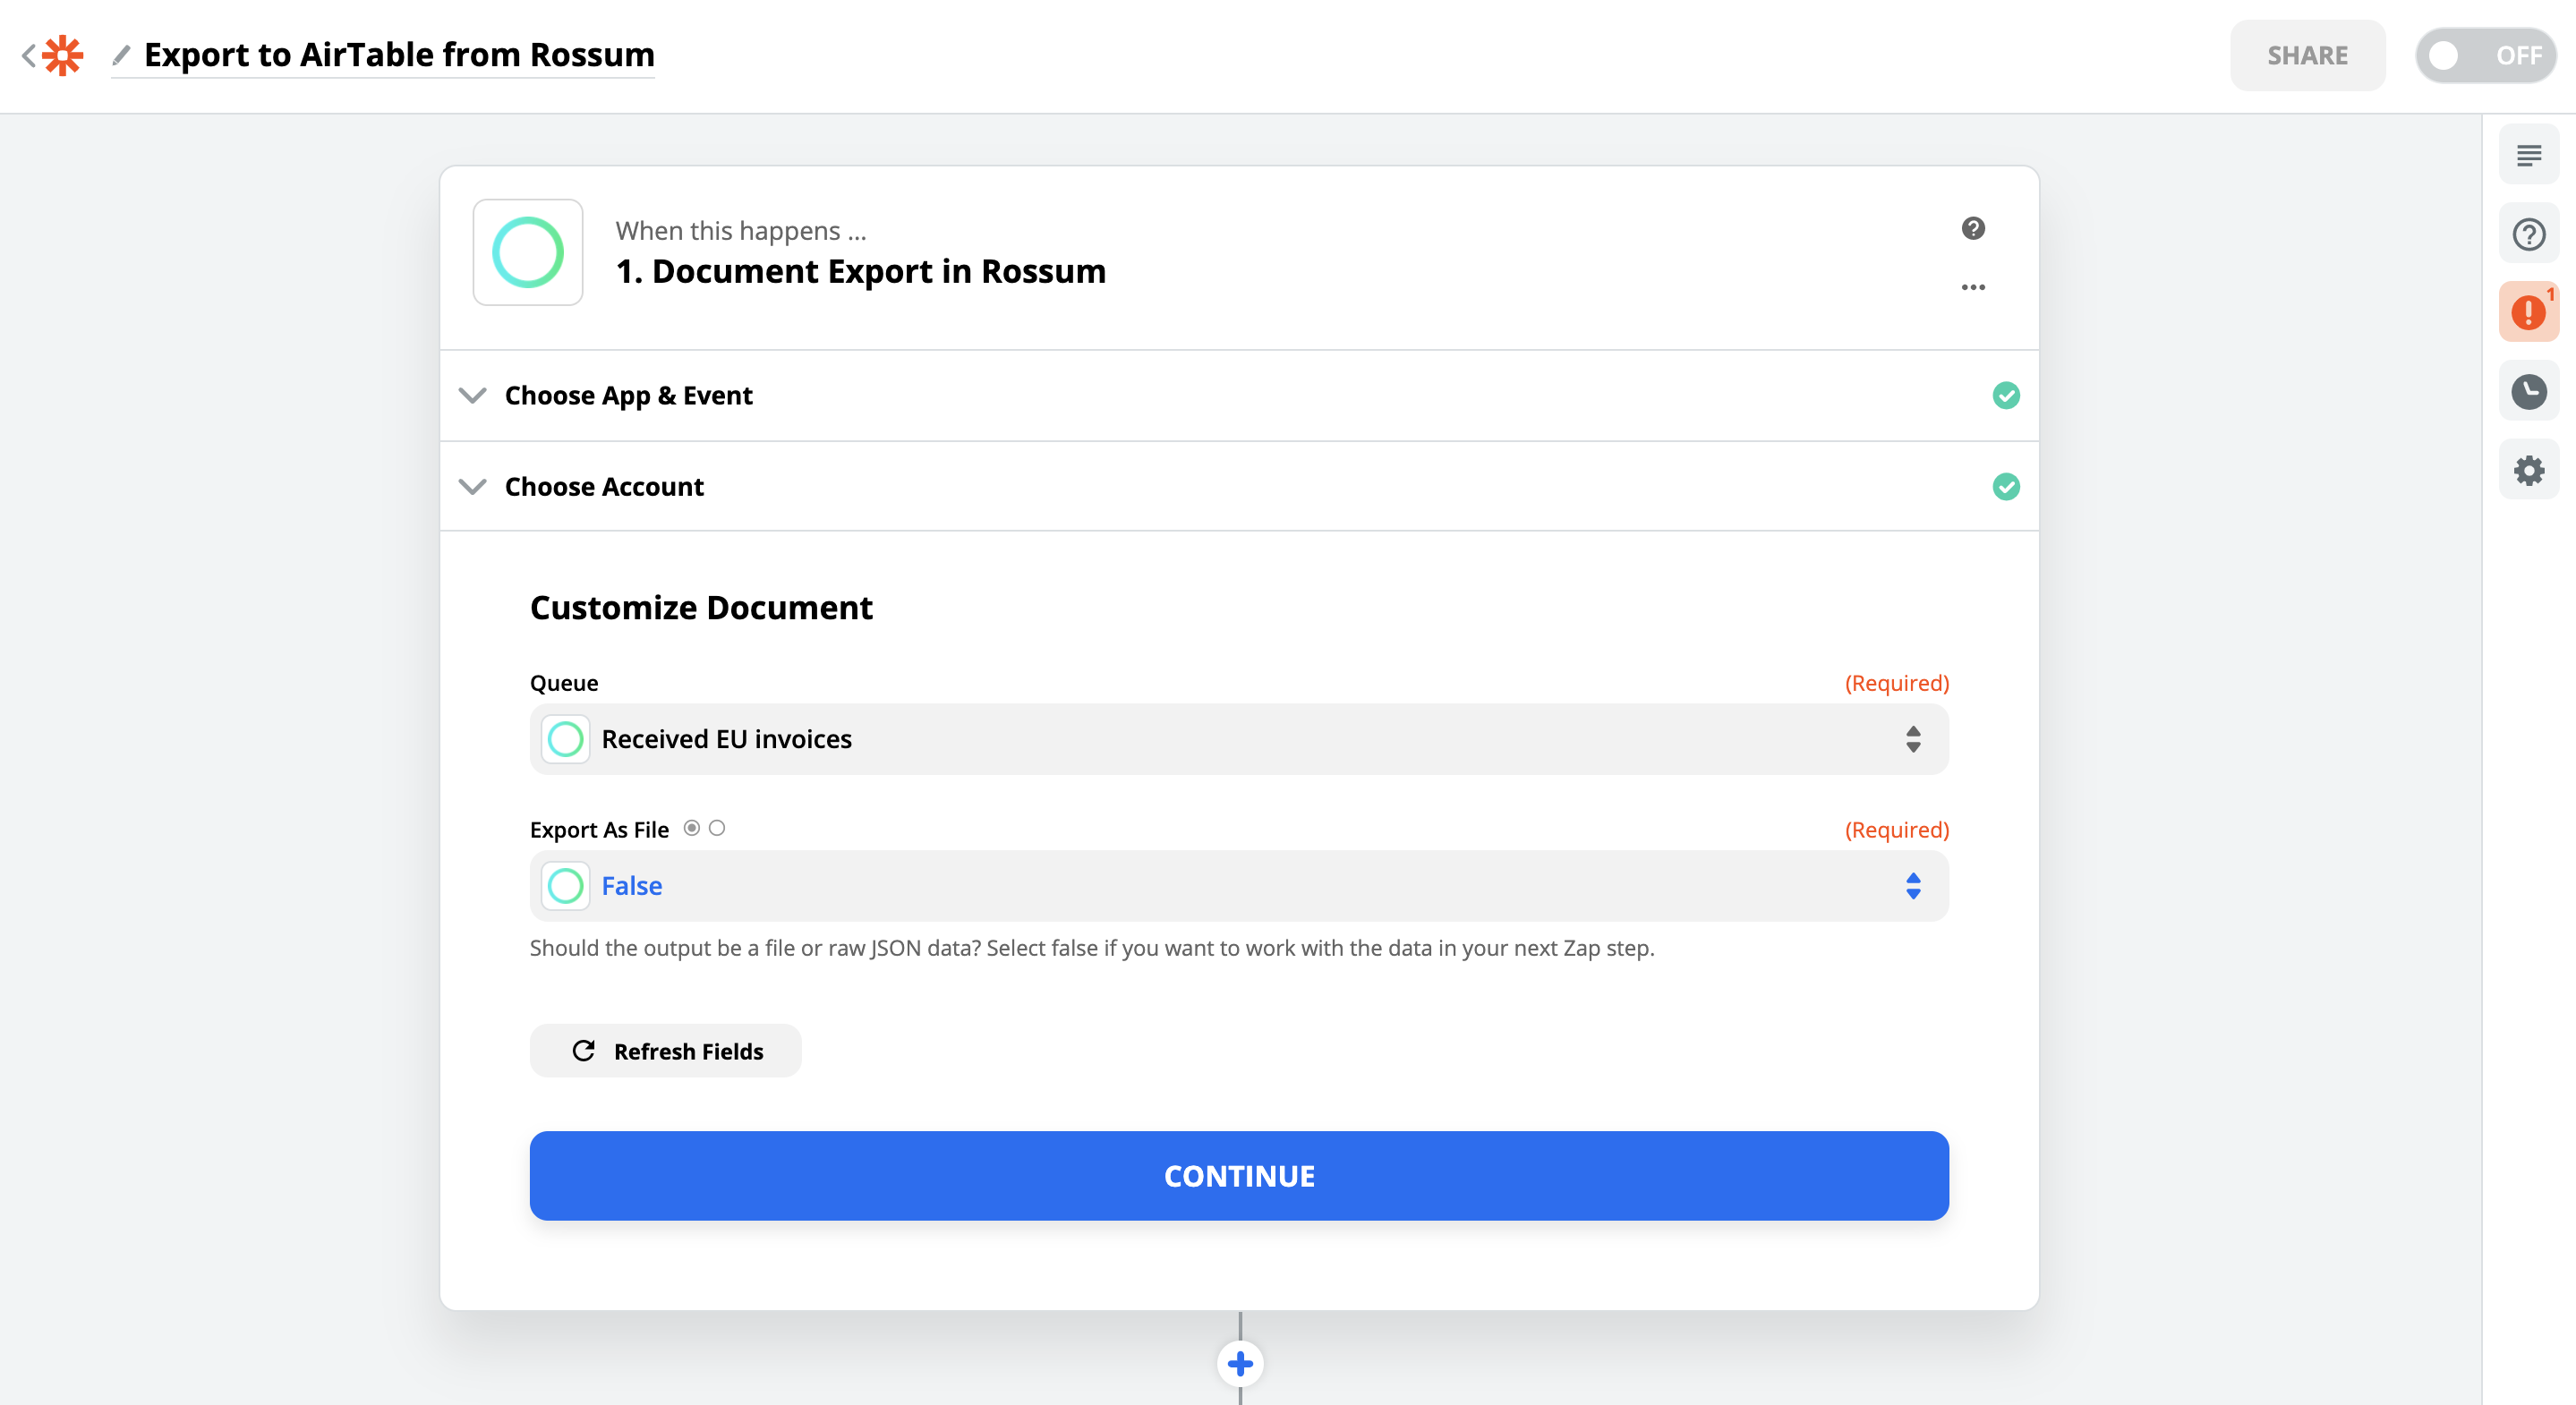Open the step three-dots menu
The height and width of the screenshot is (1405, 2576).
(x=1972, y=288)
